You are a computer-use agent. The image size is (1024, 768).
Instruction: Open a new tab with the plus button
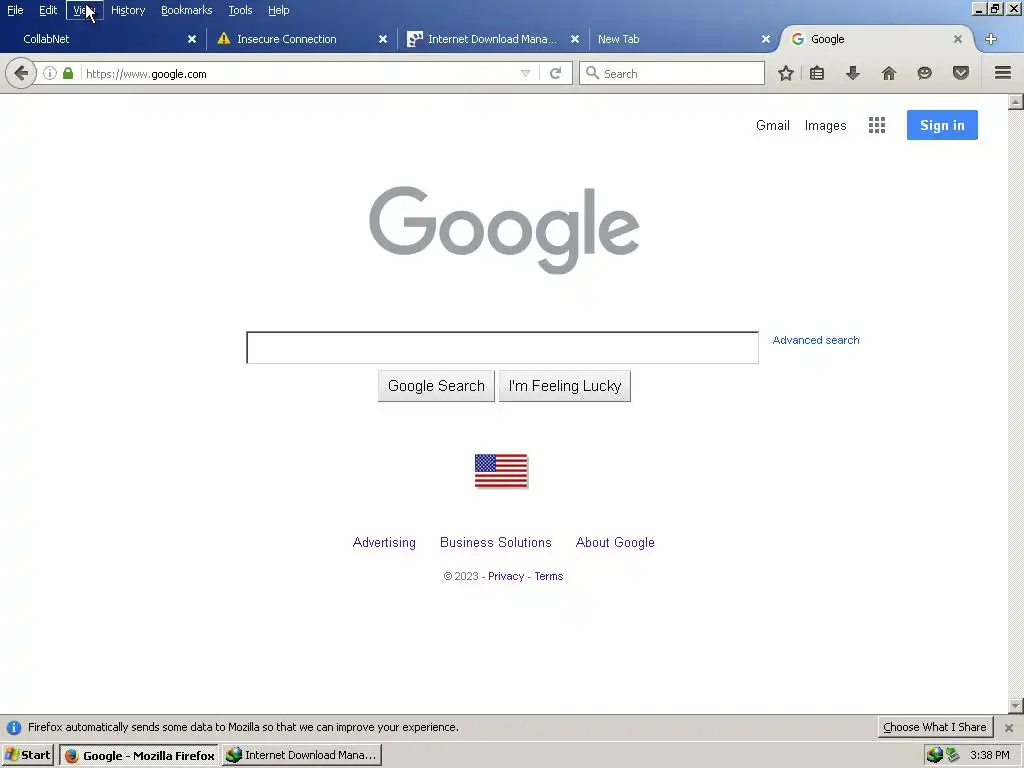[x=991, y=39]
